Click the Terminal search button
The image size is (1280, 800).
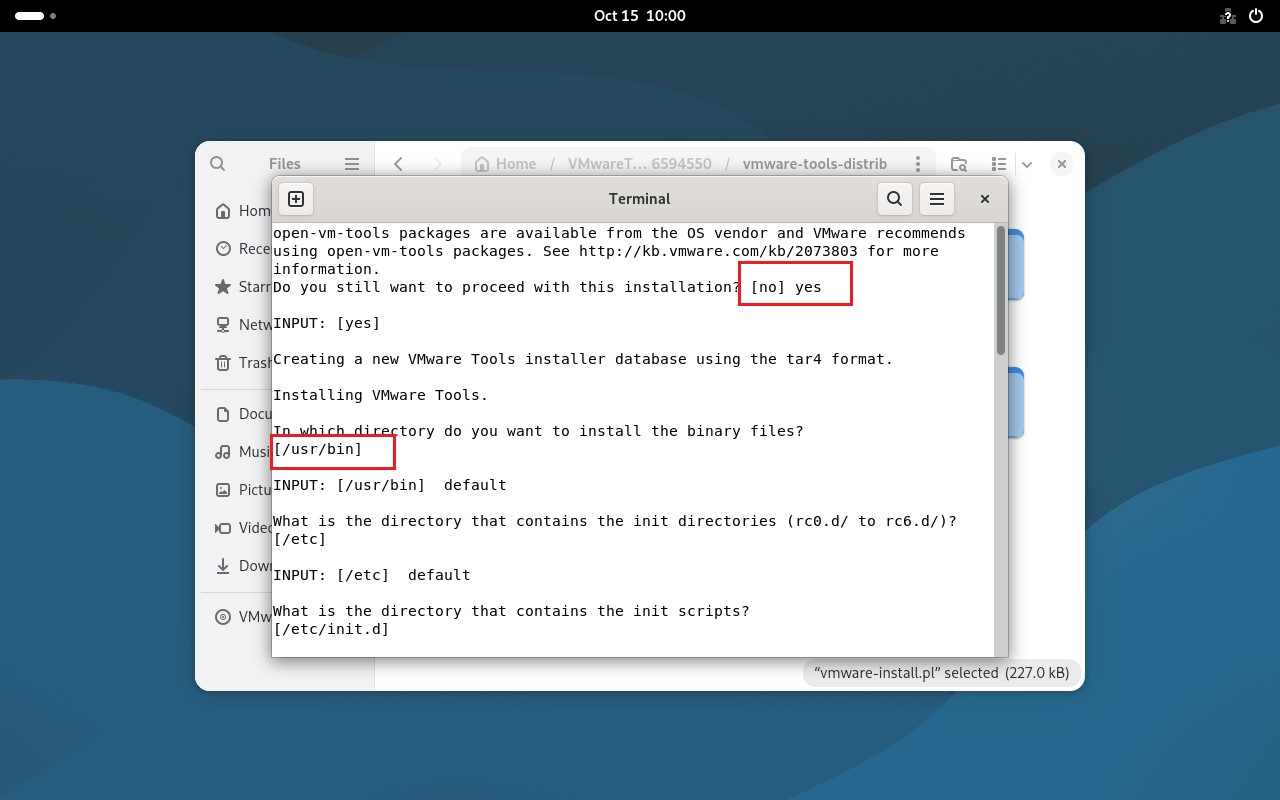(x=895, y=199)
